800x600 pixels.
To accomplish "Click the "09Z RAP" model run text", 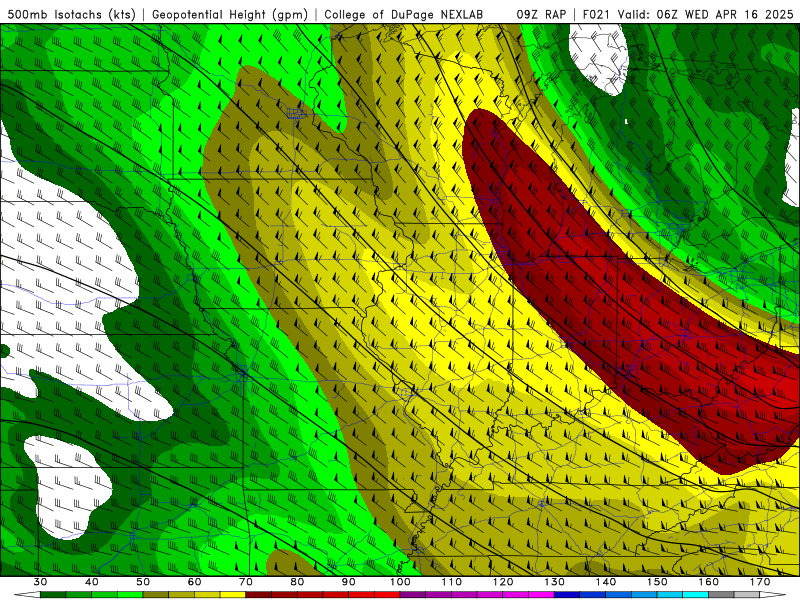I will (x=541, y=14).
